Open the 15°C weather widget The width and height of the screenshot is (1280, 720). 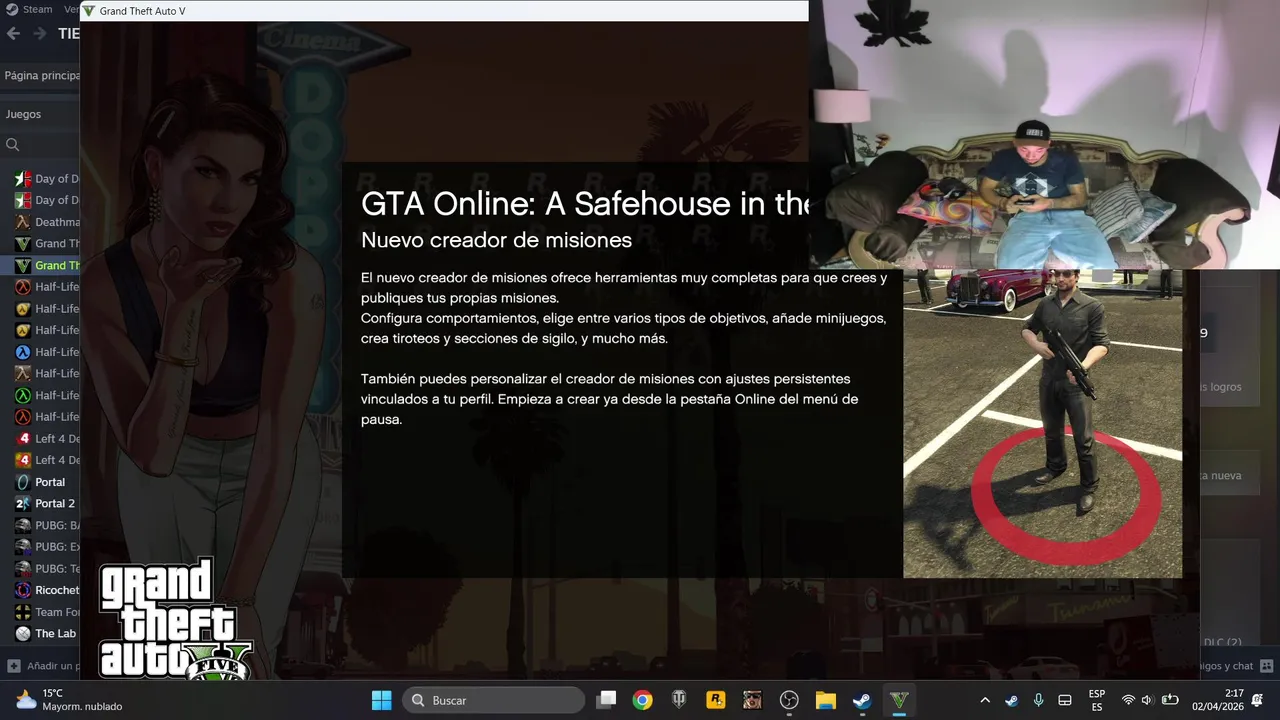coord(68,700)
